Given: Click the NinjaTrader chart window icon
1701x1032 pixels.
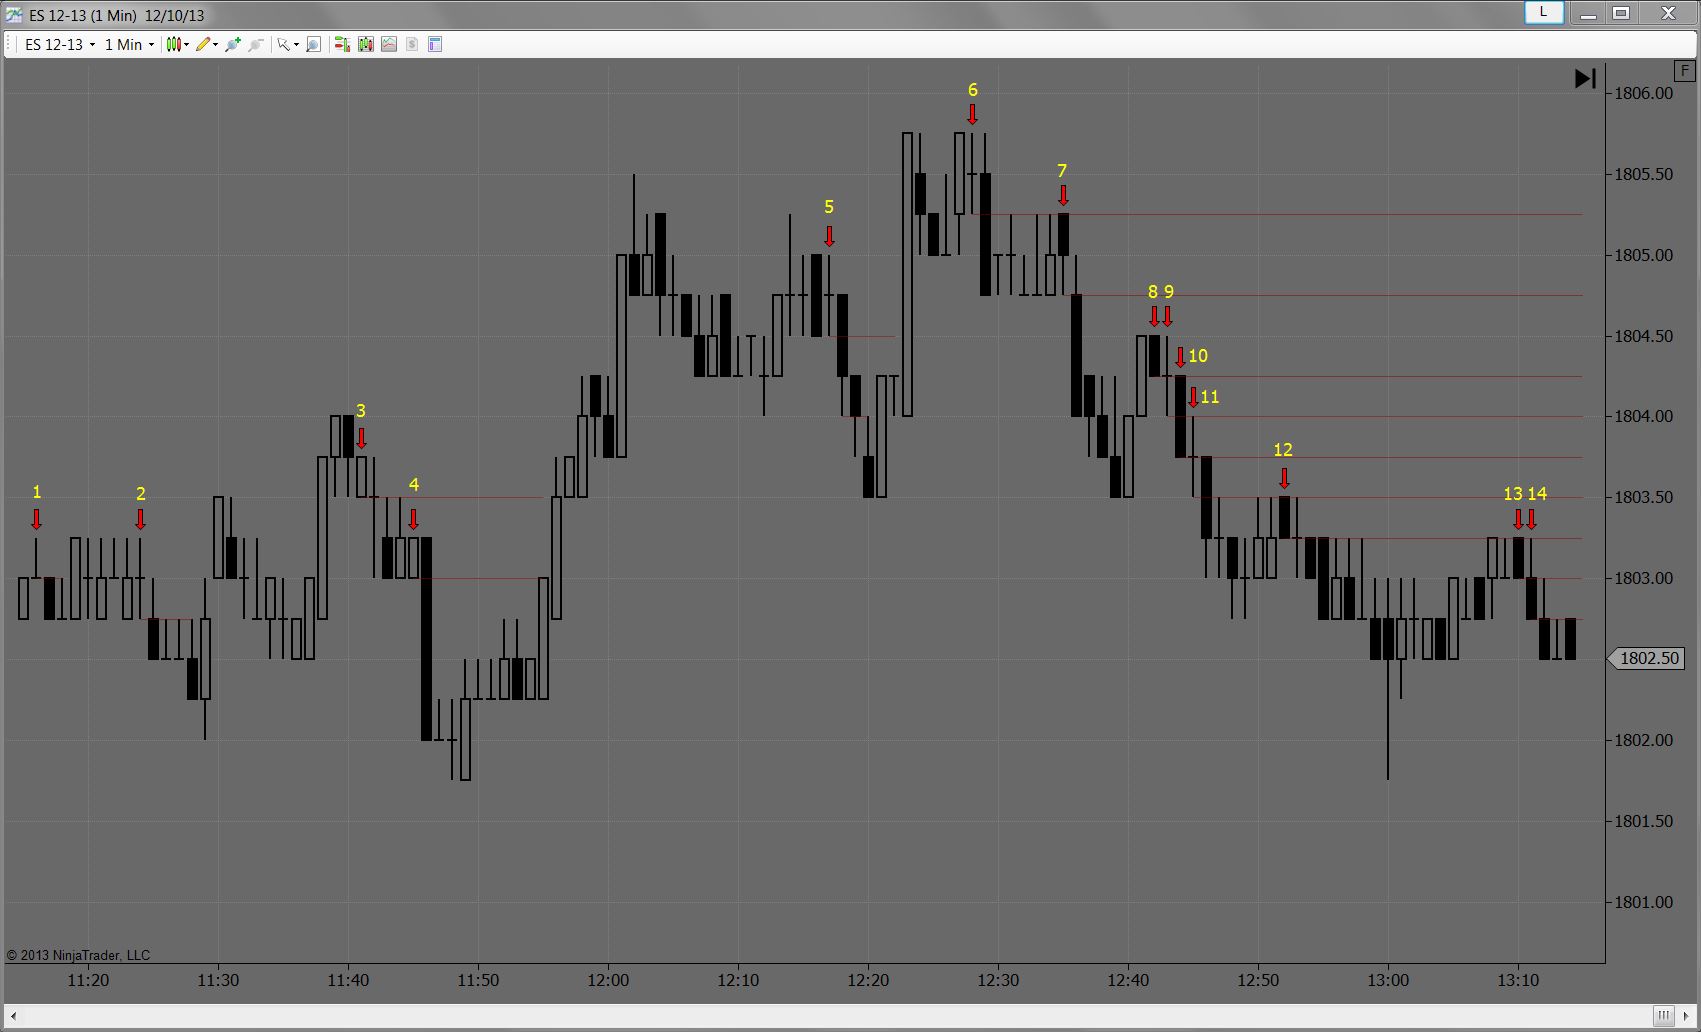Looking at the screenshot, I should 14,15.
